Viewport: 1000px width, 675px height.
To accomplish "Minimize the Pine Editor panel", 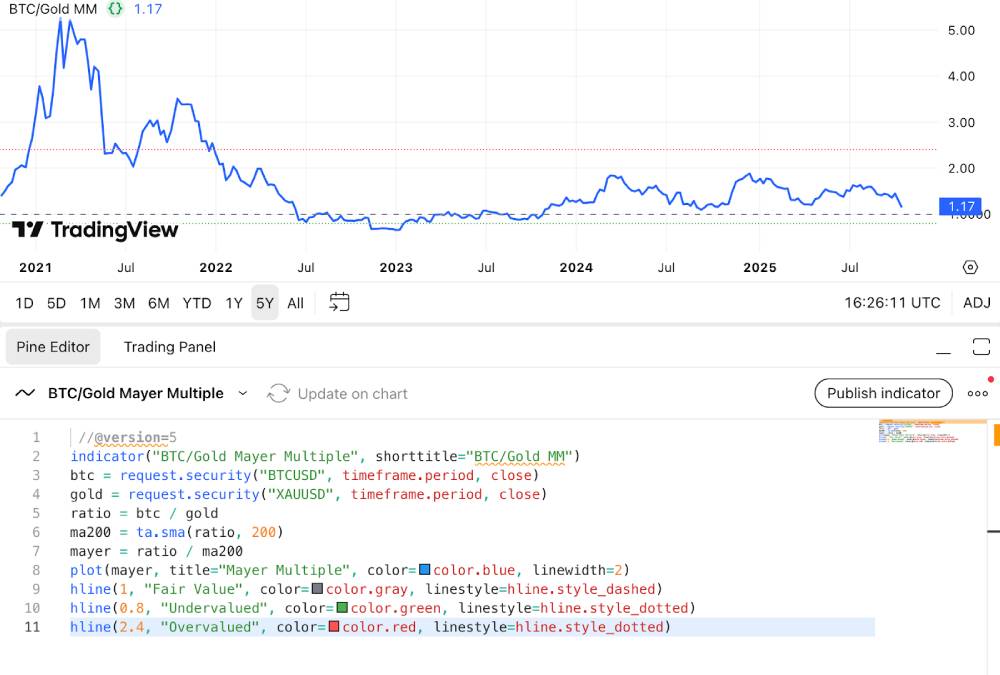I will [943, 348].
